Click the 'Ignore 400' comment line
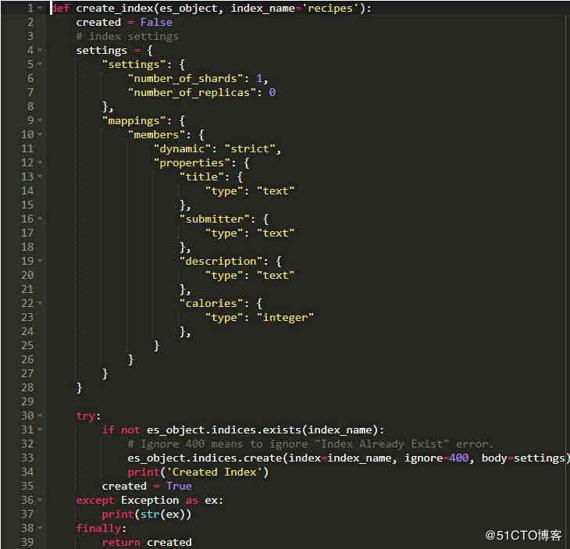Viewport: 570px width, 549px height. coord(311,444)
